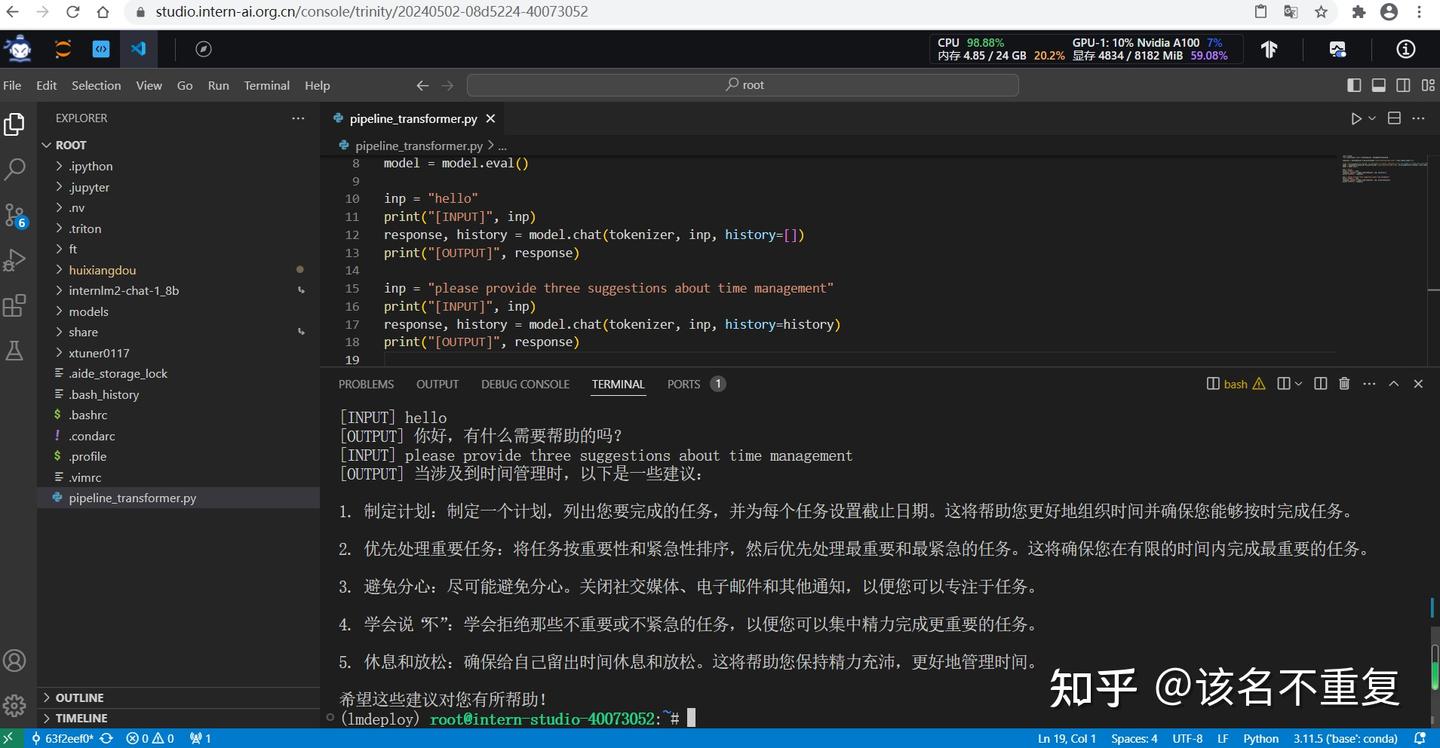
Task: Open the new terminal launch profile dropdown
Action: click(x=1298, y=384)
